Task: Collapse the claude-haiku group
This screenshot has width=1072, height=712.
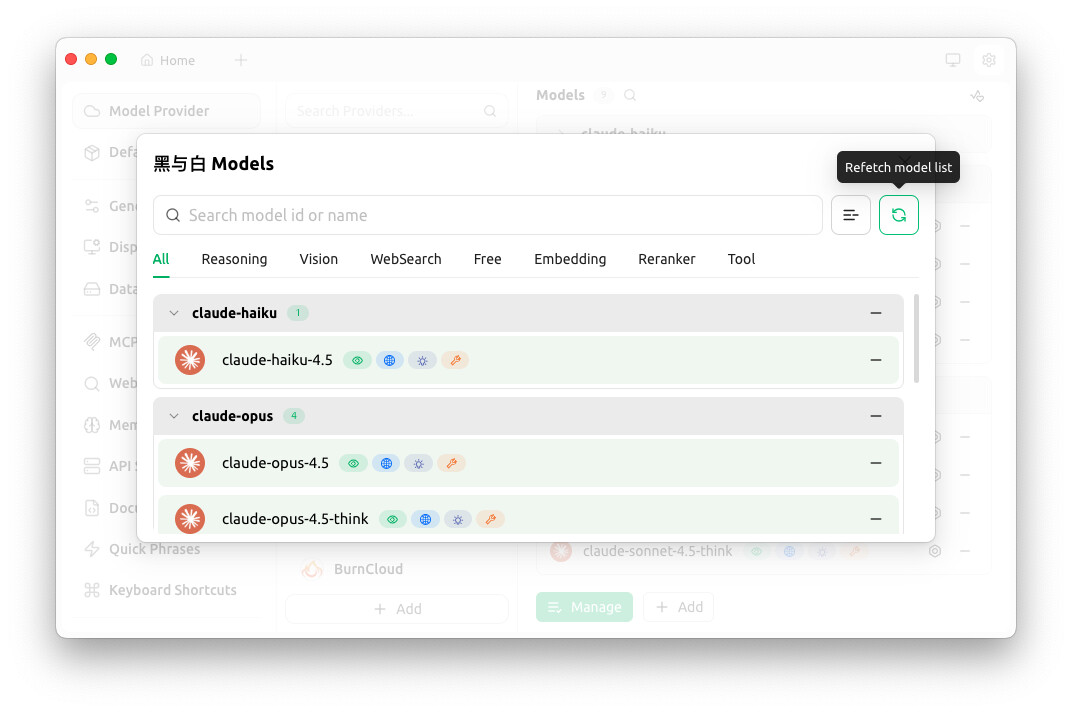Action: pyautogui.click(x=174, y=313)
